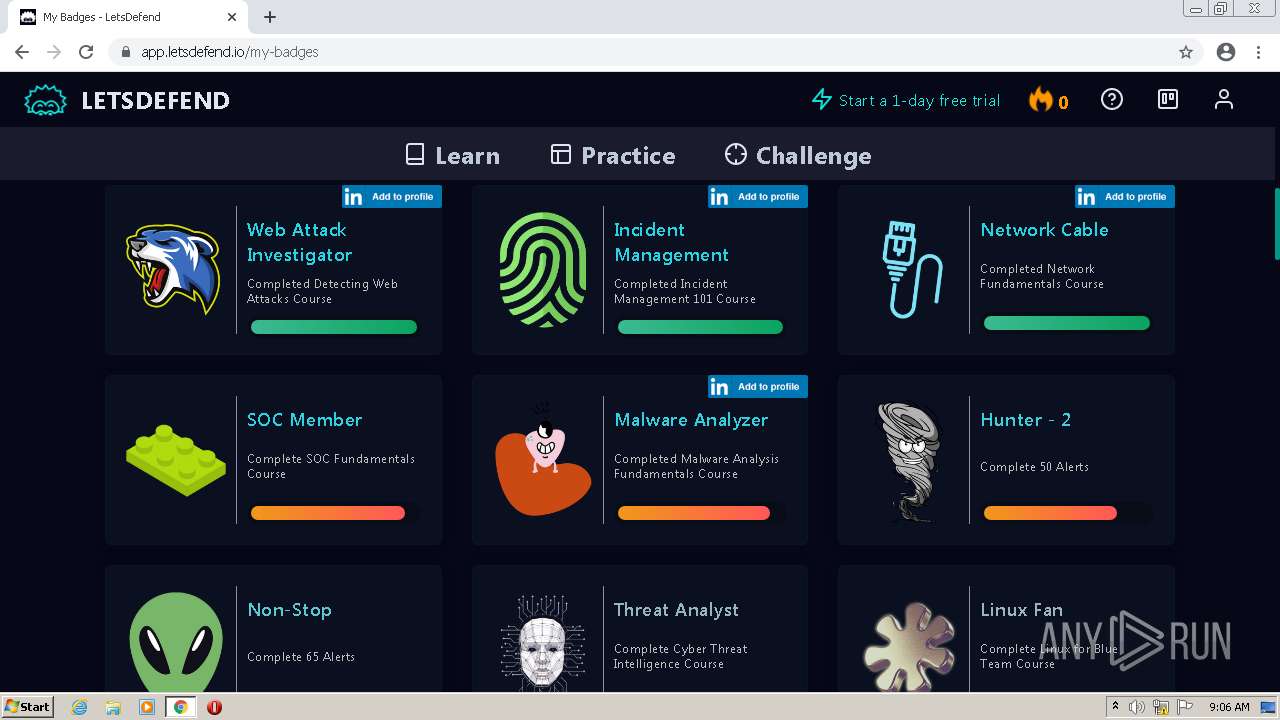Click the taskbar clock showing 9:06 AM
1280x720 pixels.
(x=1229, y=707)
